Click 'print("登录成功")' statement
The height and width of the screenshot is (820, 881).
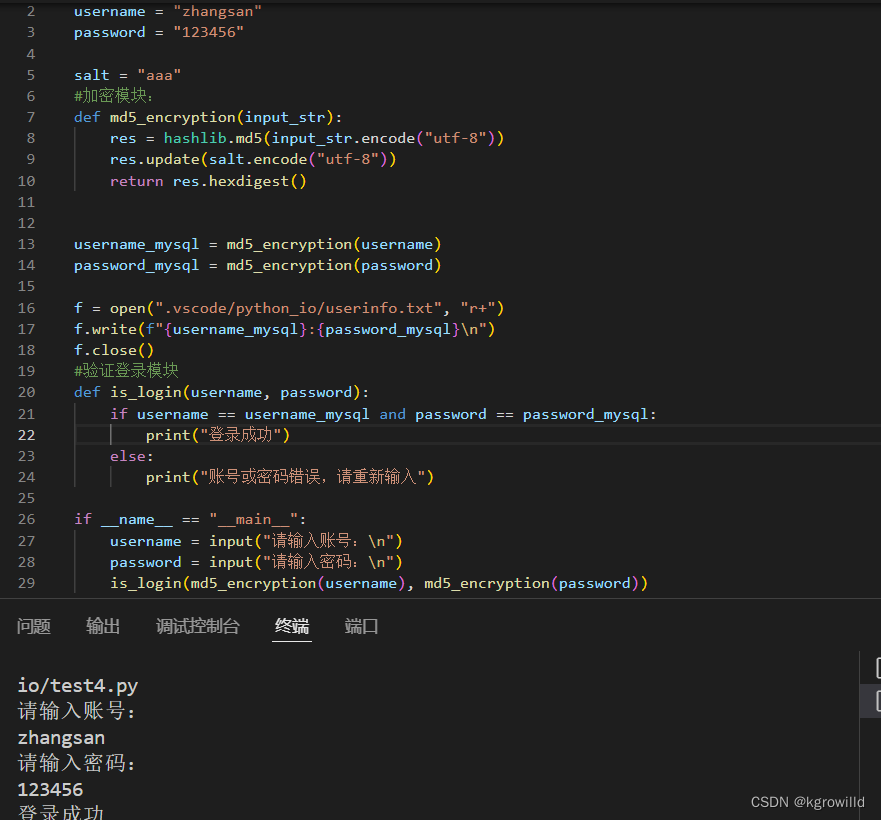(217, 435)
